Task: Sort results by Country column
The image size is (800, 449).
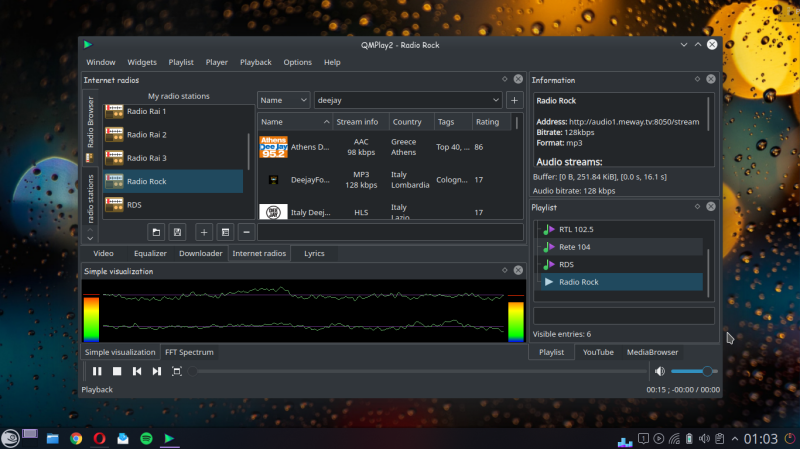Action: click(411, 122)
